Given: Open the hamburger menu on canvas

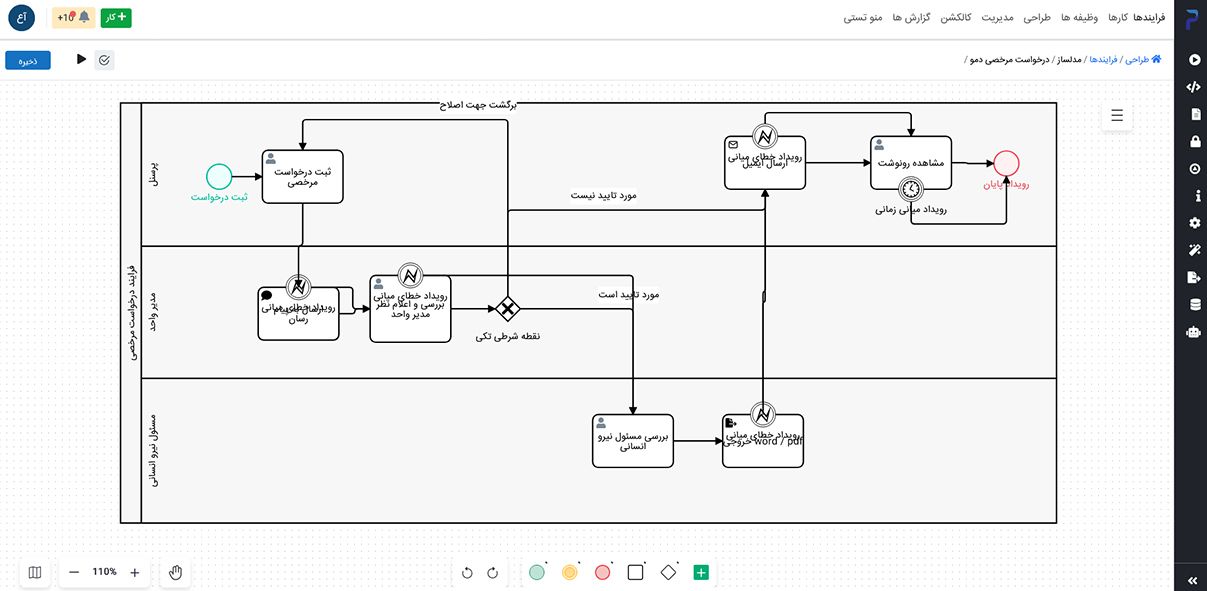Looking at the screenshot, I should click(1117, 116).
